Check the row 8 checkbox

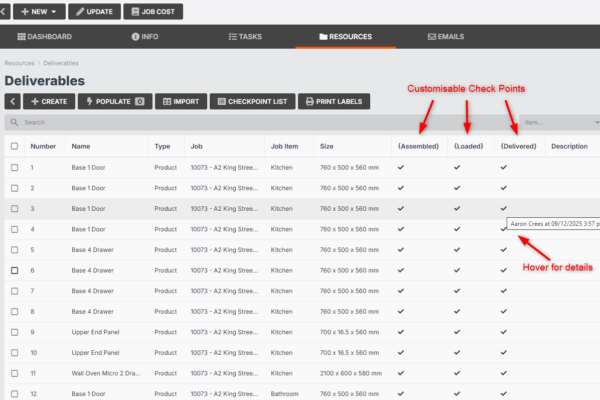(x=15, y=312)
